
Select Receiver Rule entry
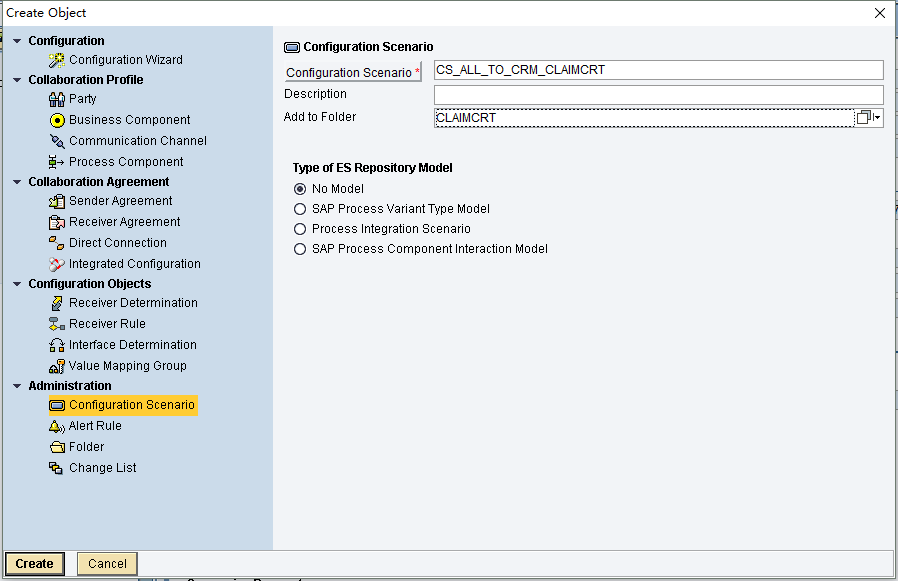107,324
